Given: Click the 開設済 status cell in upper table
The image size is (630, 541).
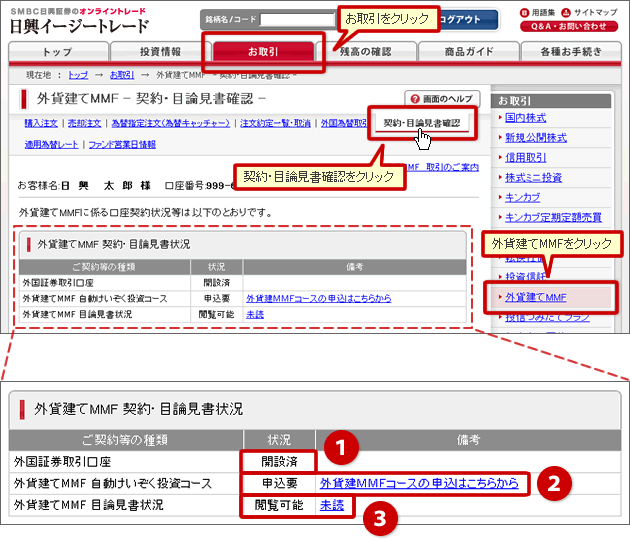Looking at the screenshot, I should pyautogui.click(x=217, y=283).
